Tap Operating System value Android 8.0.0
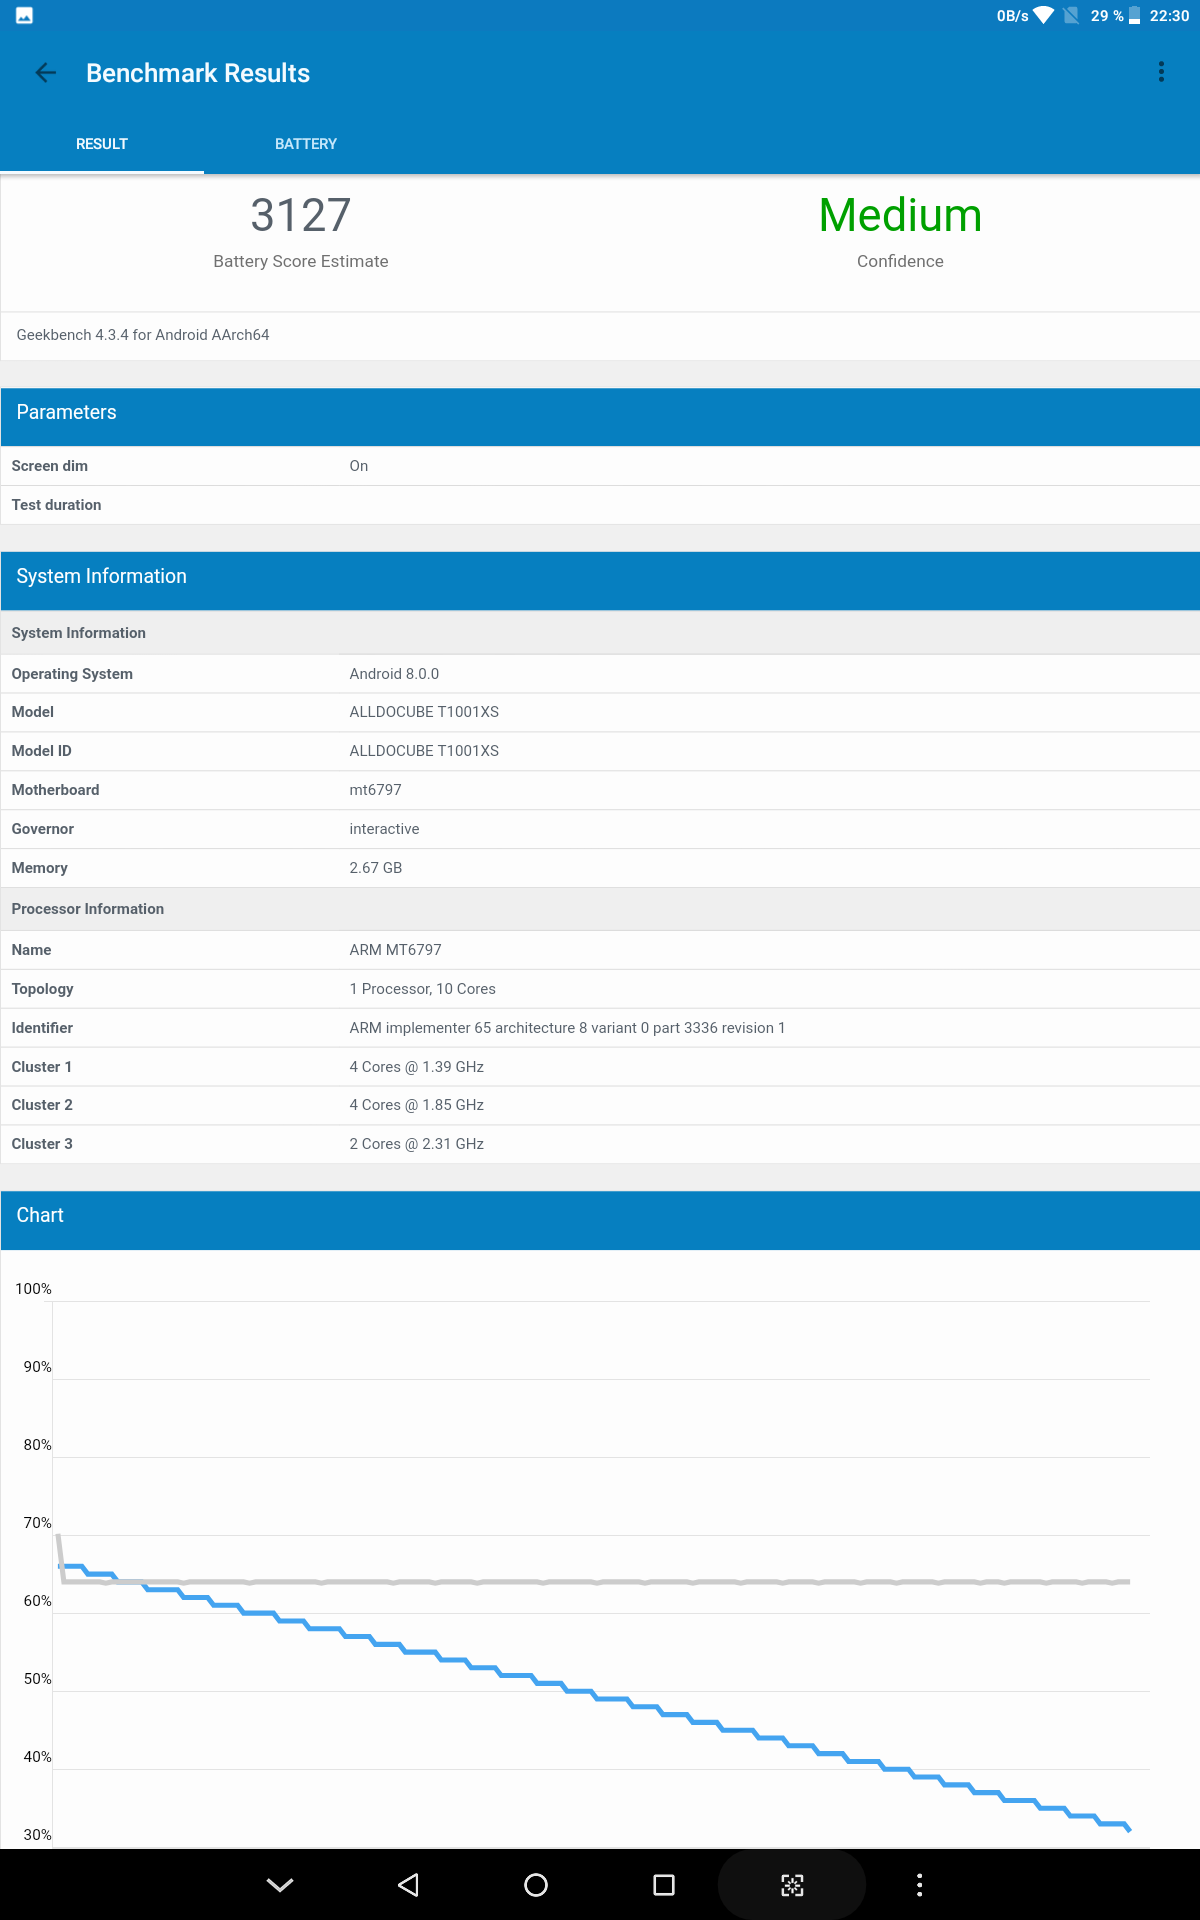 click(394, 674)
